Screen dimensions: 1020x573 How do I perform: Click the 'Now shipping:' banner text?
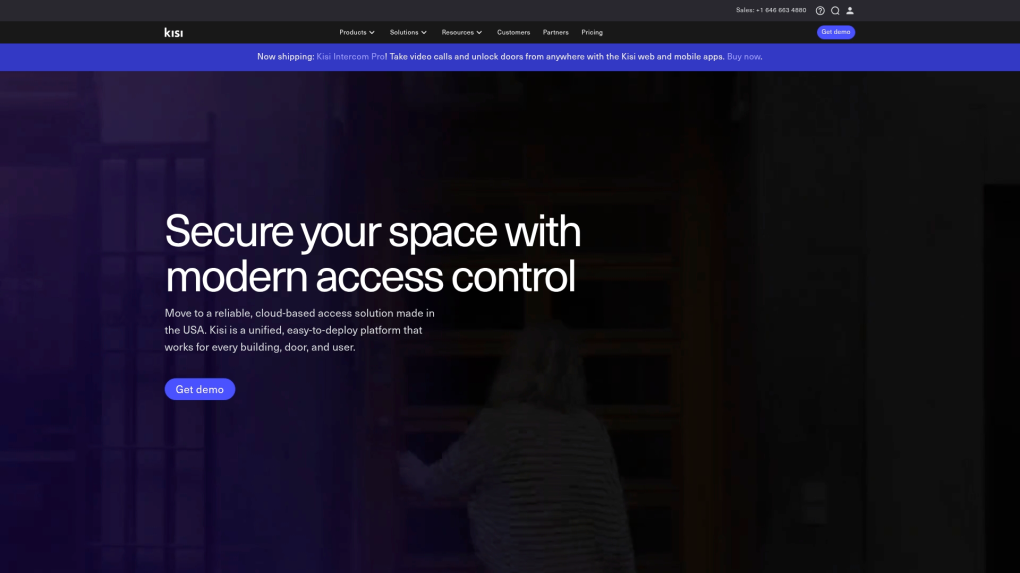tap(286, 57)
